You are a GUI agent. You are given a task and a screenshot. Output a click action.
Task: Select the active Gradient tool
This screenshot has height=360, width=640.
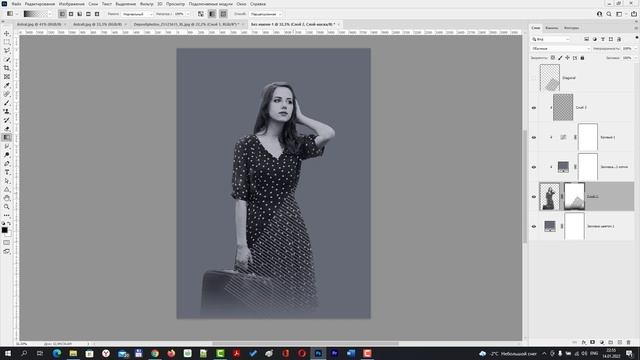click(7, 138)
